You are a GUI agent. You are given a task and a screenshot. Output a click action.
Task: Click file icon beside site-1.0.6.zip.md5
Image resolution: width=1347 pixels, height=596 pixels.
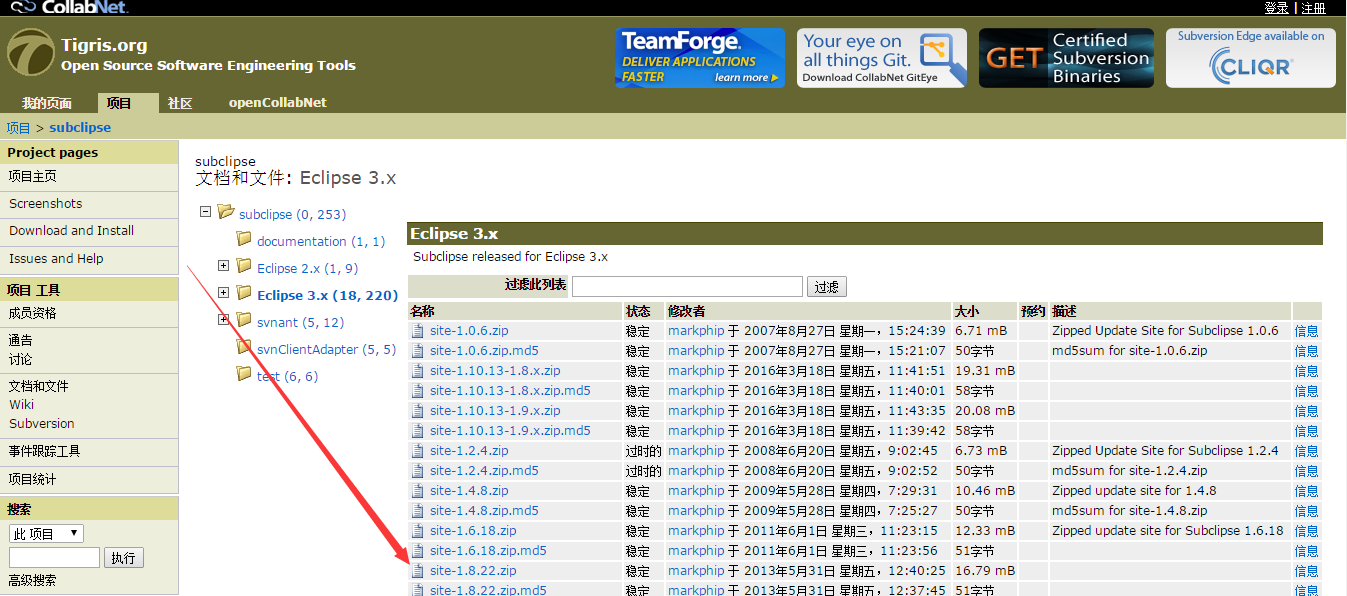pyautogui.click(x=418, y=351)
